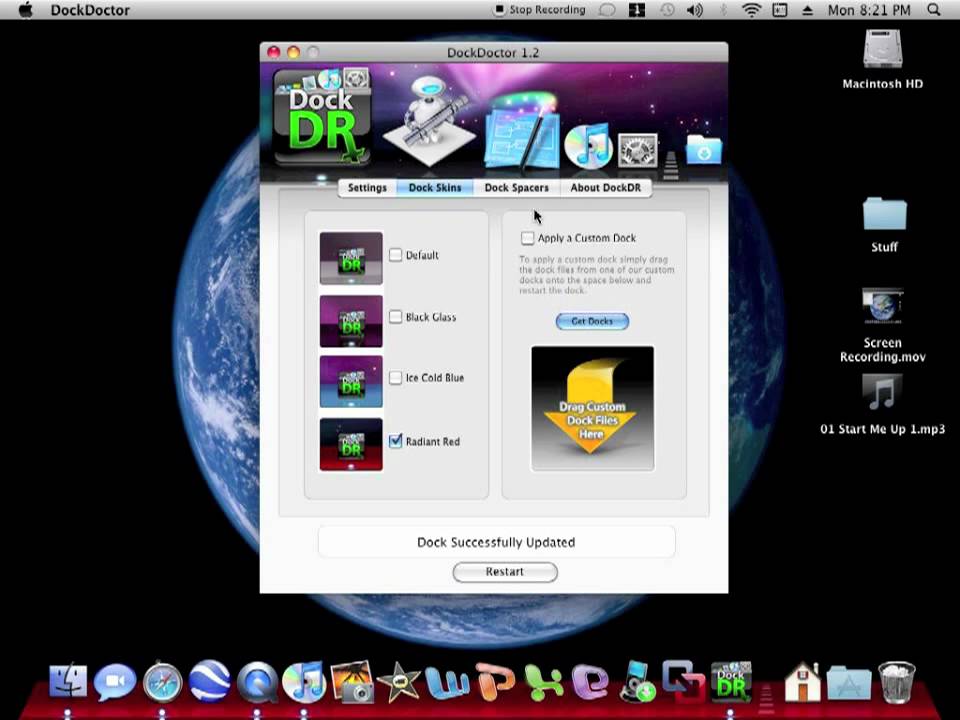The image size is (960, 720).
Task: Click the Drag Custom Dock Files well
Action: (593, 408)
